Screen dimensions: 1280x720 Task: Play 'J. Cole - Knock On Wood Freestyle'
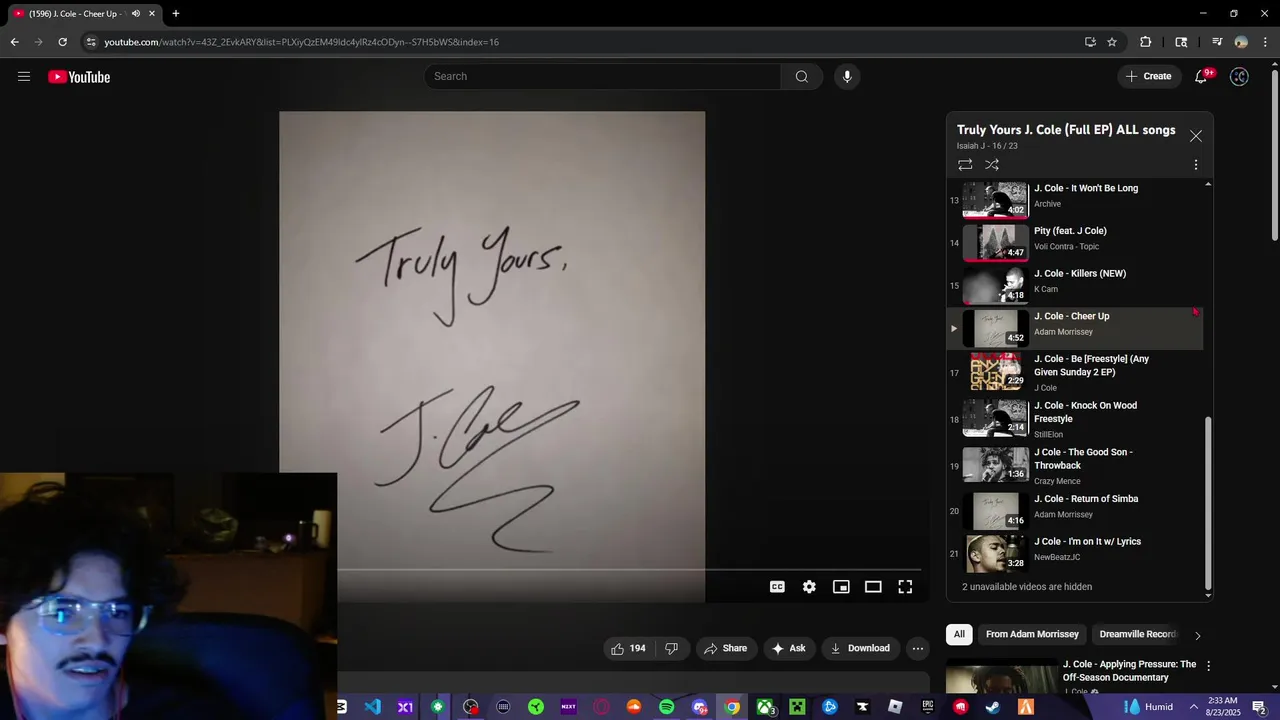coord(1075,420)
